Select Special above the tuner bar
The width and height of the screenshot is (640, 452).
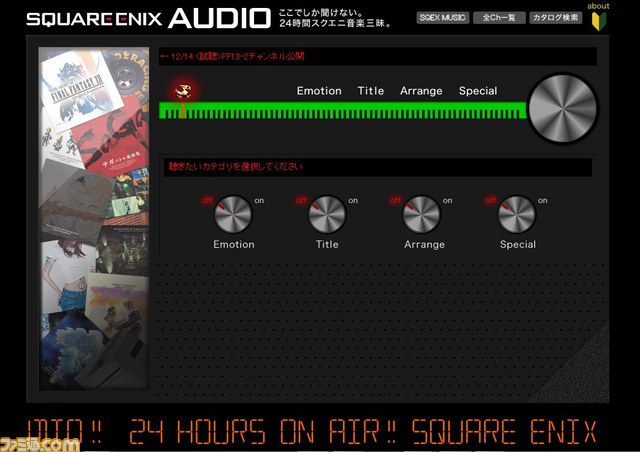click(x=478, y=91)
